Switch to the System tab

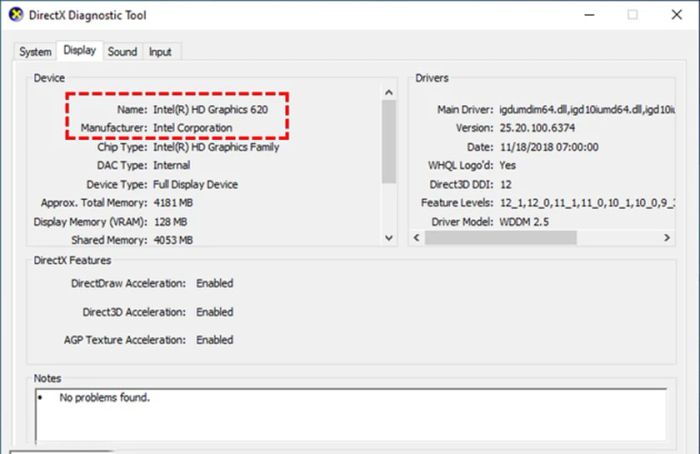tap(35, 52)
